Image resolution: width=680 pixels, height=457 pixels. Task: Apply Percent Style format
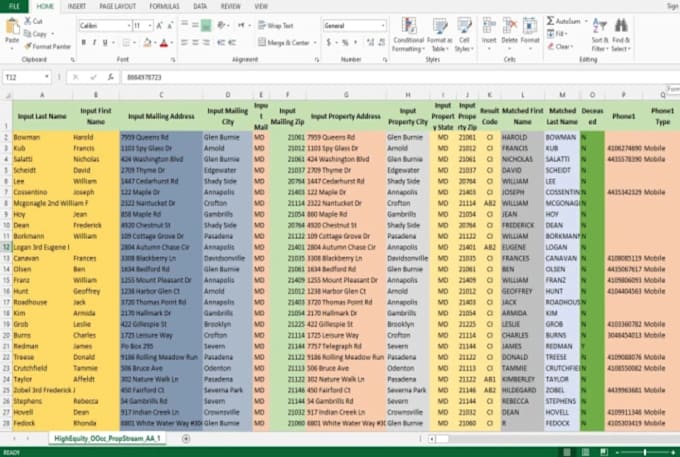pos(345,42)
